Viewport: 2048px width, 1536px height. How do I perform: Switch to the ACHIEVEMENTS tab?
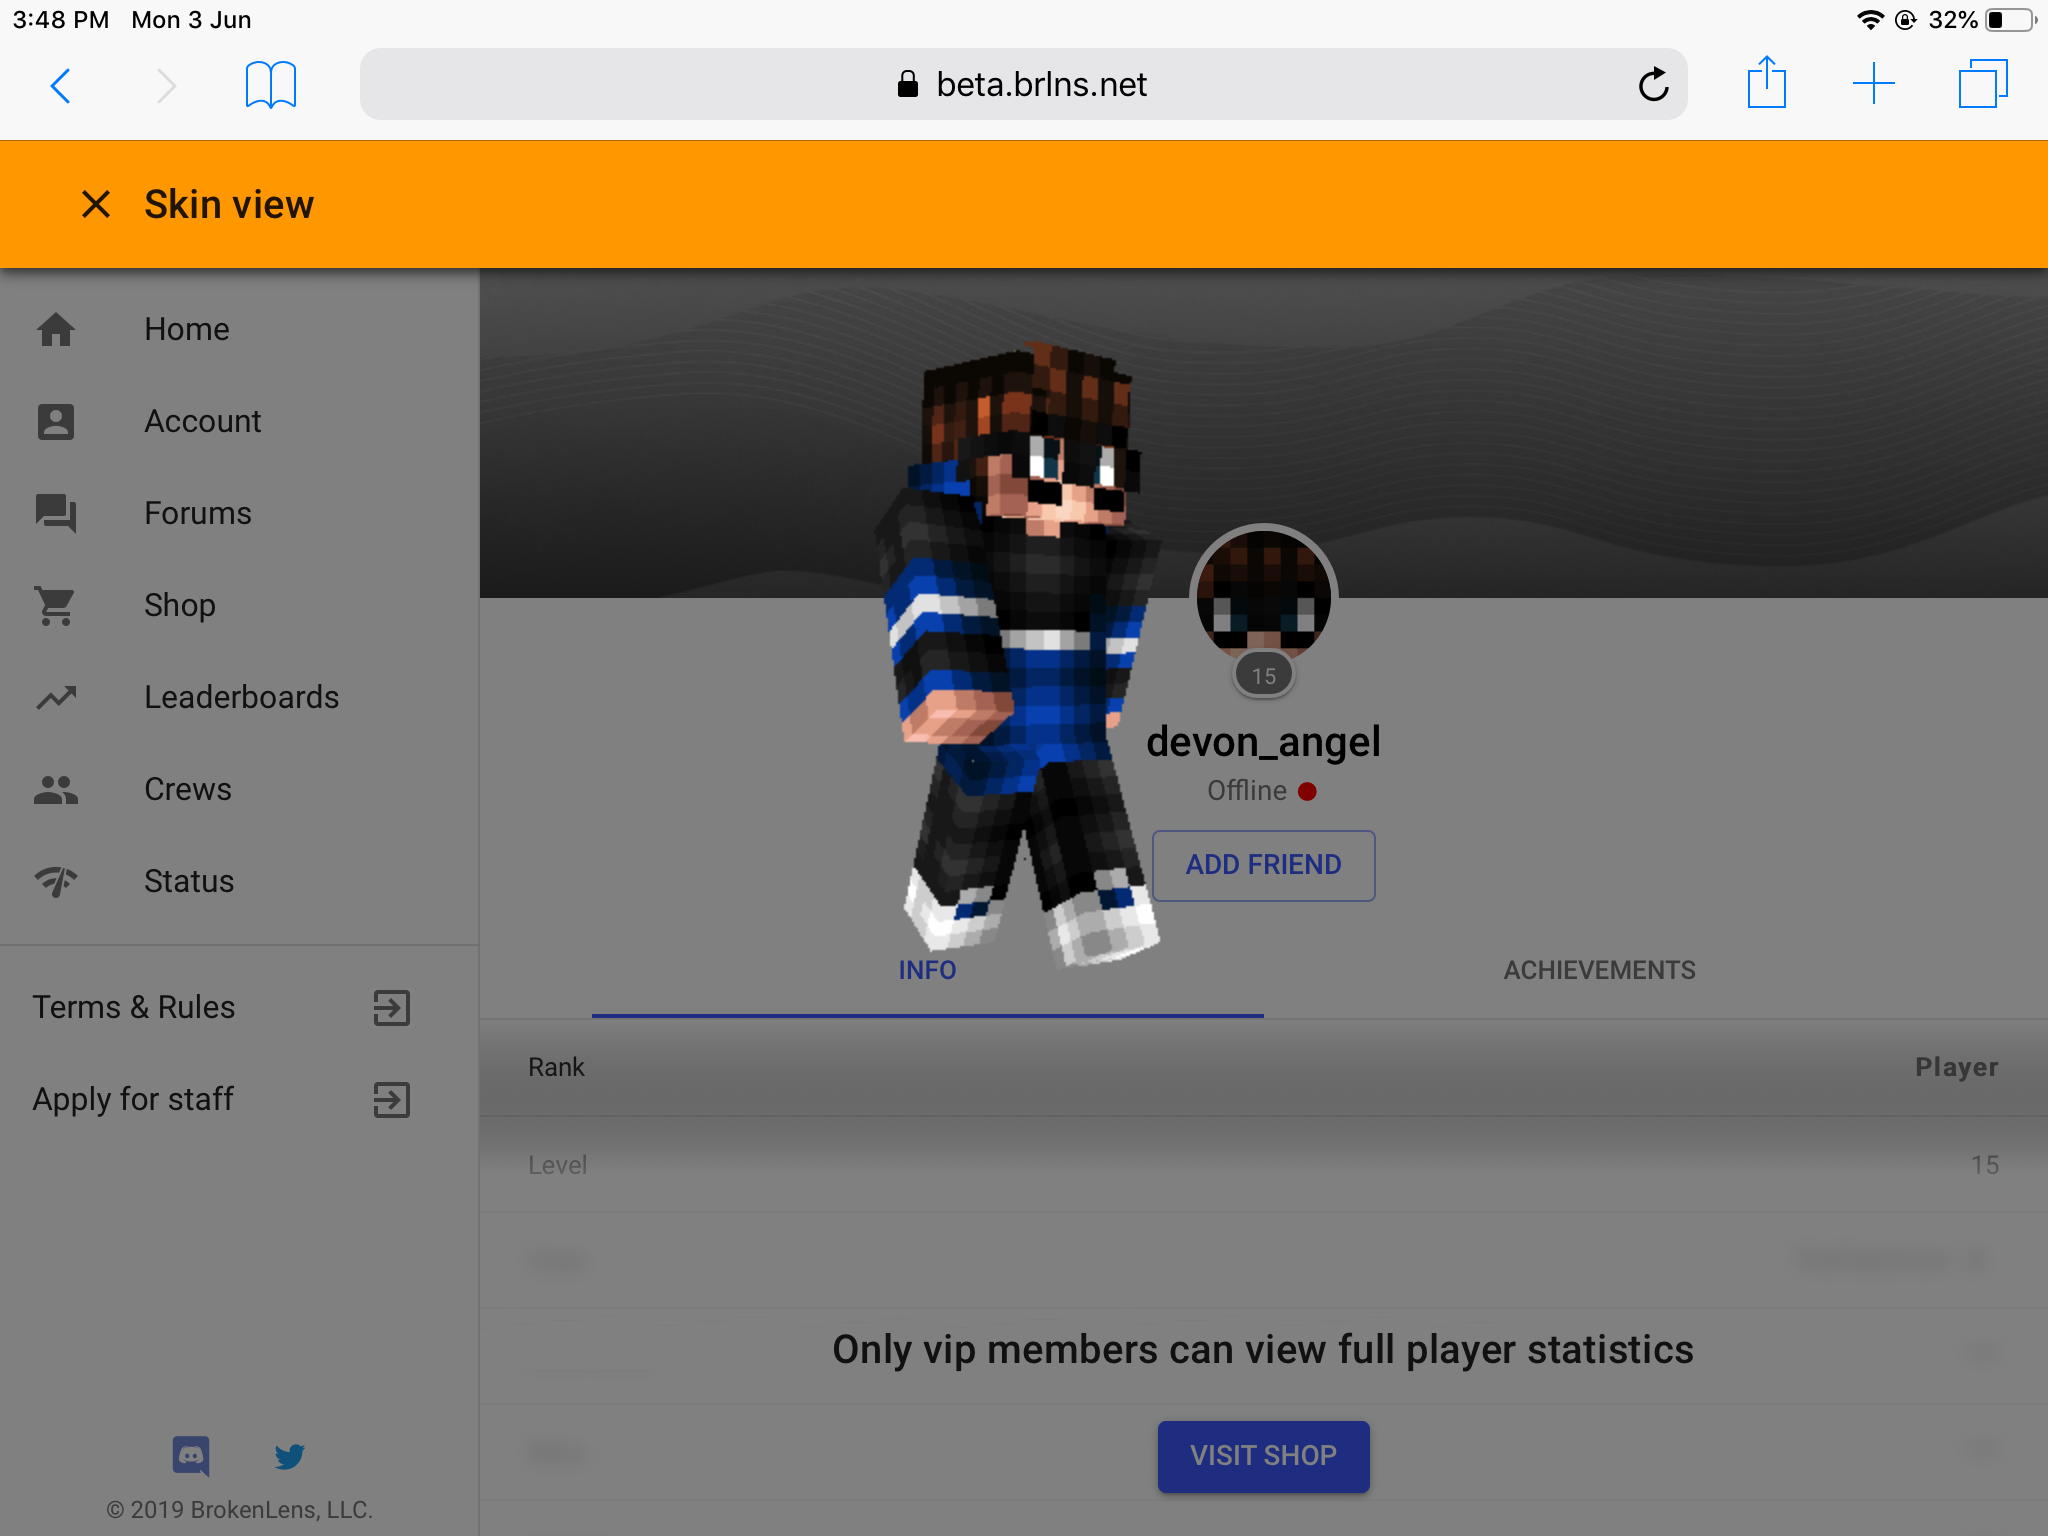pyautogui.click(x=1599, y=970)
